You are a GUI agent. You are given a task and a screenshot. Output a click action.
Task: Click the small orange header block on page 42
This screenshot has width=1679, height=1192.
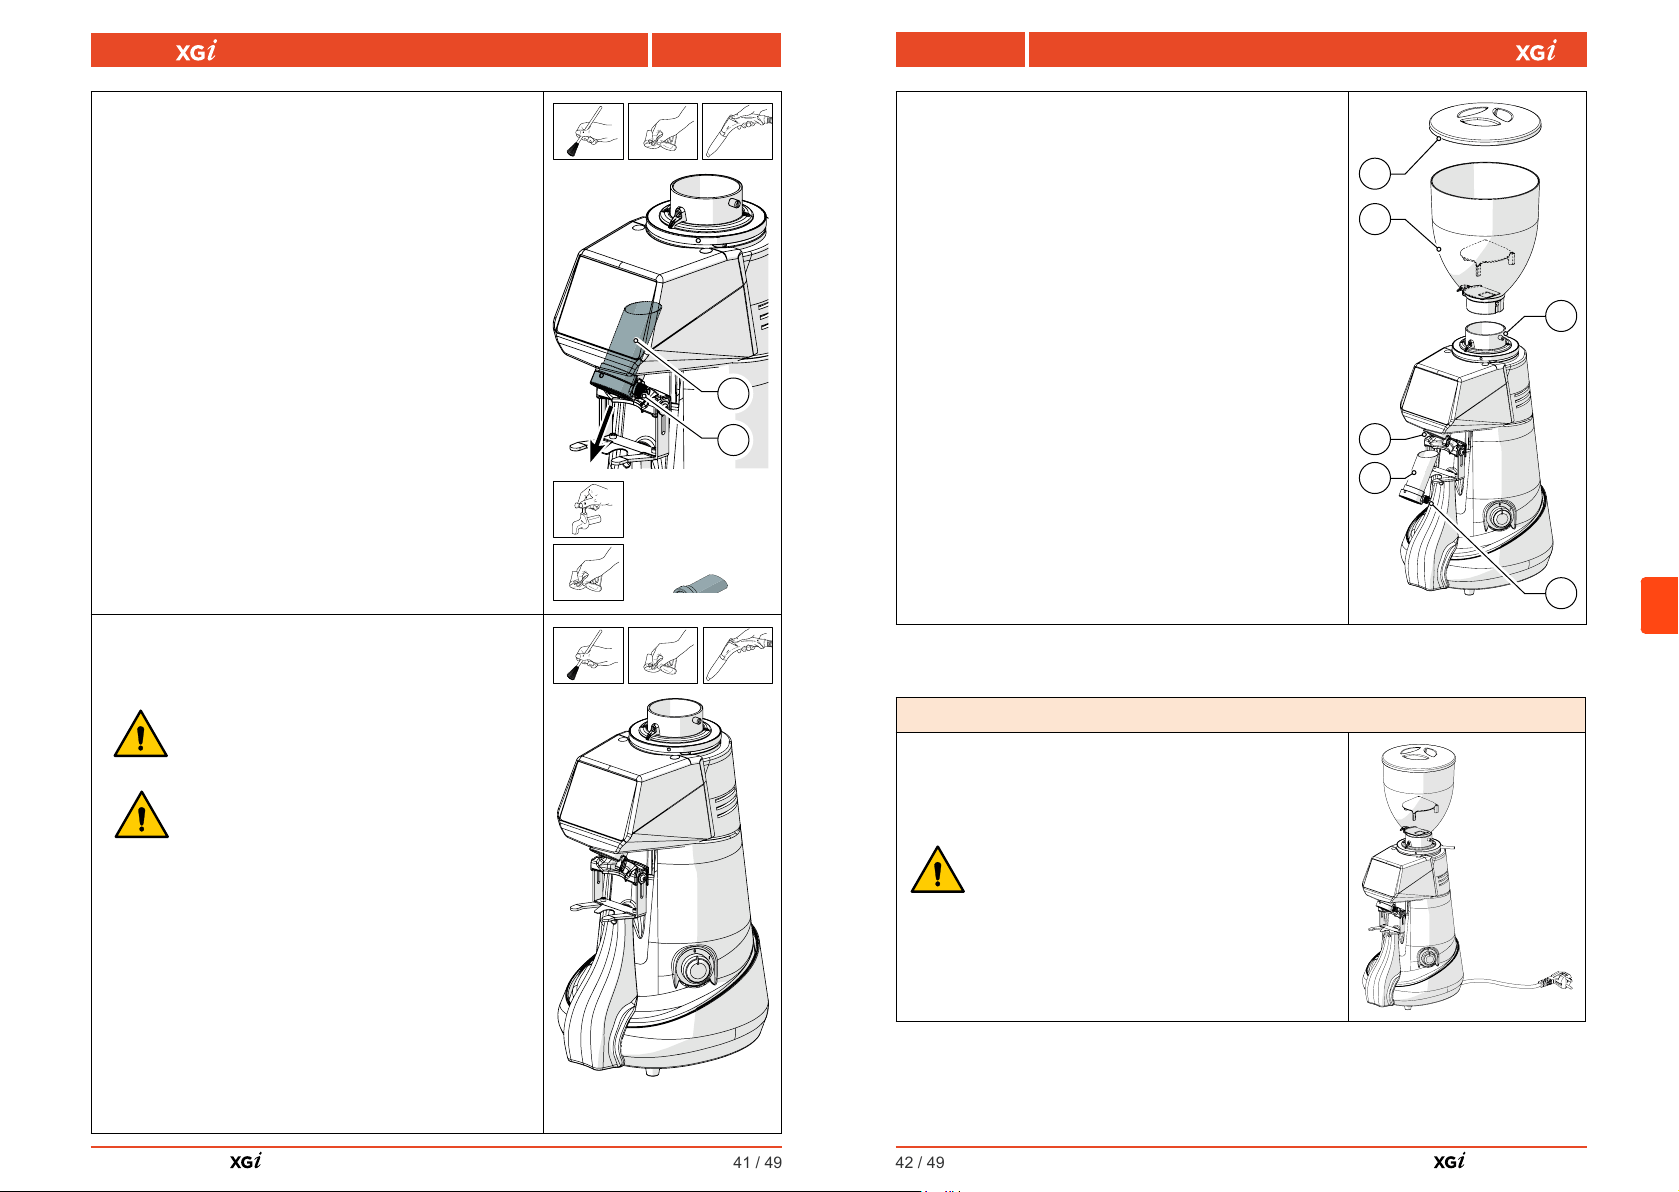coord(960,50)
